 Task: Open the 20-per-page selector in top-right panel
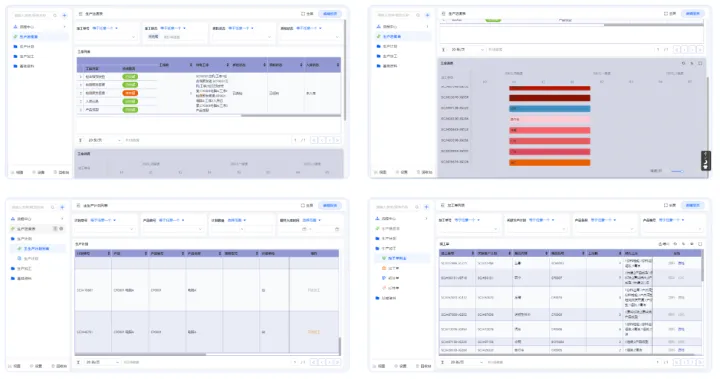tap(466, 49)
